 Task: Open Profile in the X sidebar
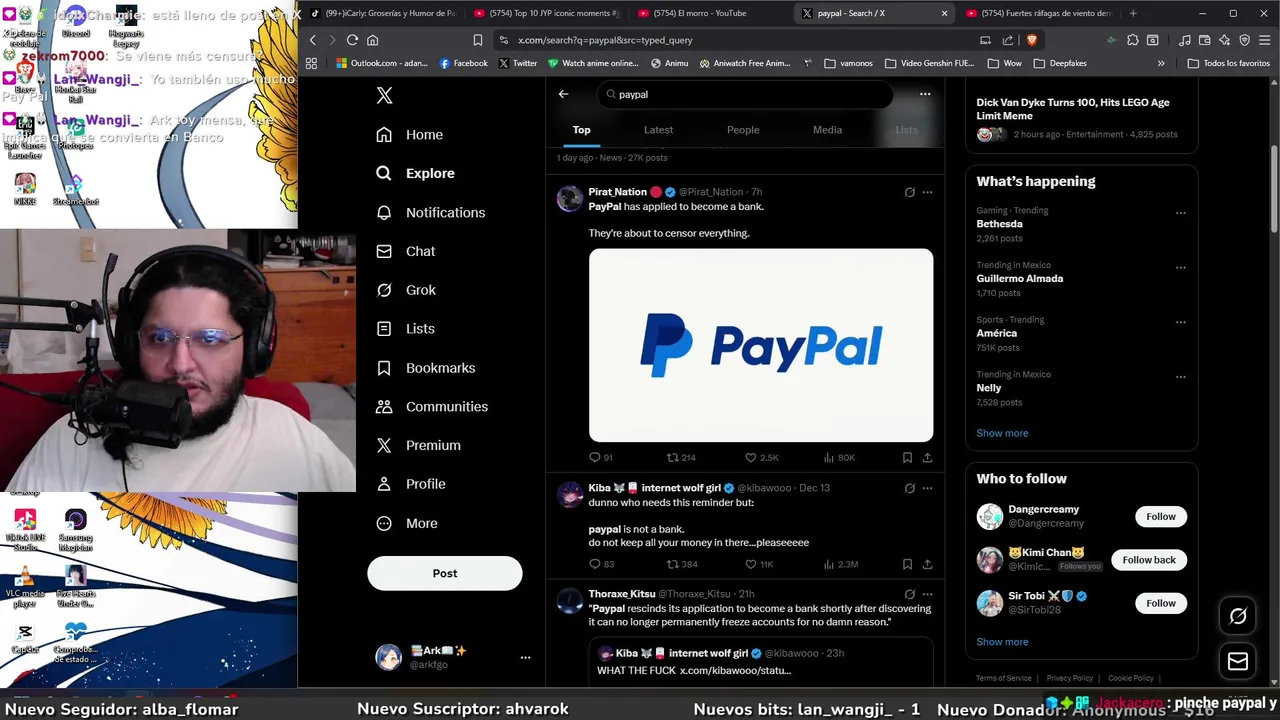pyautogui.click(x=411, y=484)
